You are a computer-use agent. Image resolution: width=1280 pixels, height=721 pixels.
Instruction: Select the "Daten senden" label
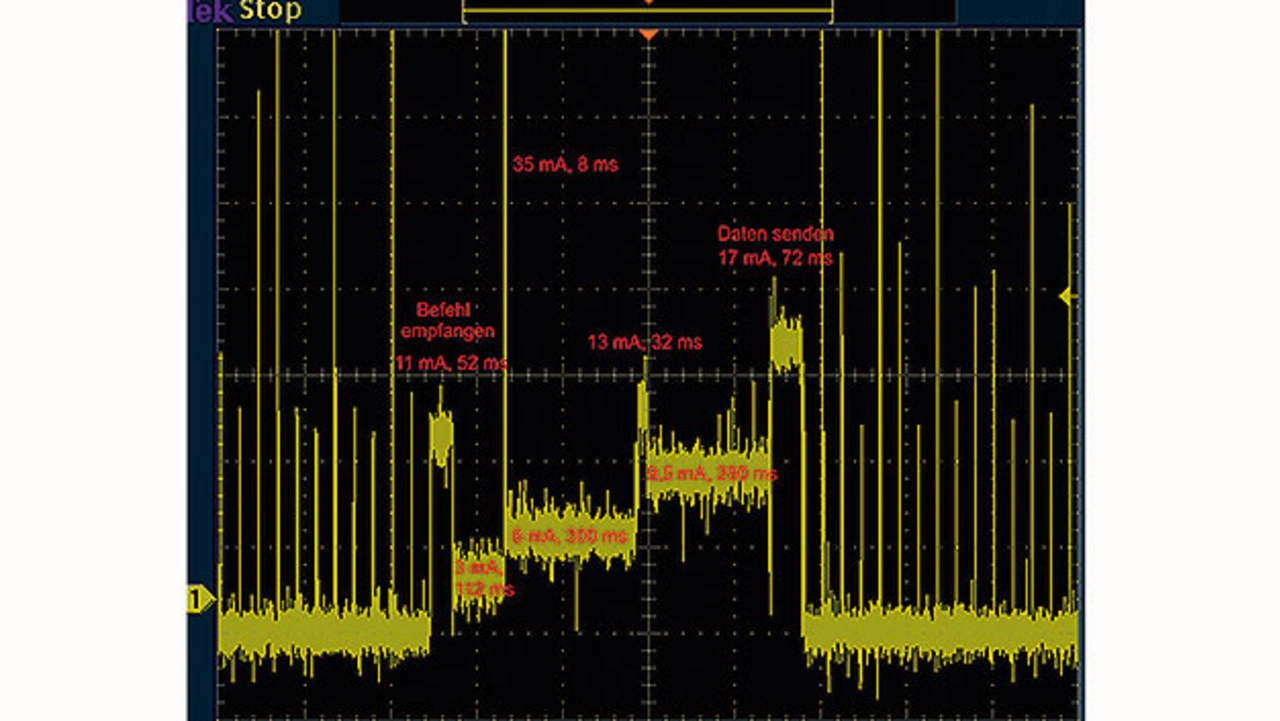(x=775, y=235)
